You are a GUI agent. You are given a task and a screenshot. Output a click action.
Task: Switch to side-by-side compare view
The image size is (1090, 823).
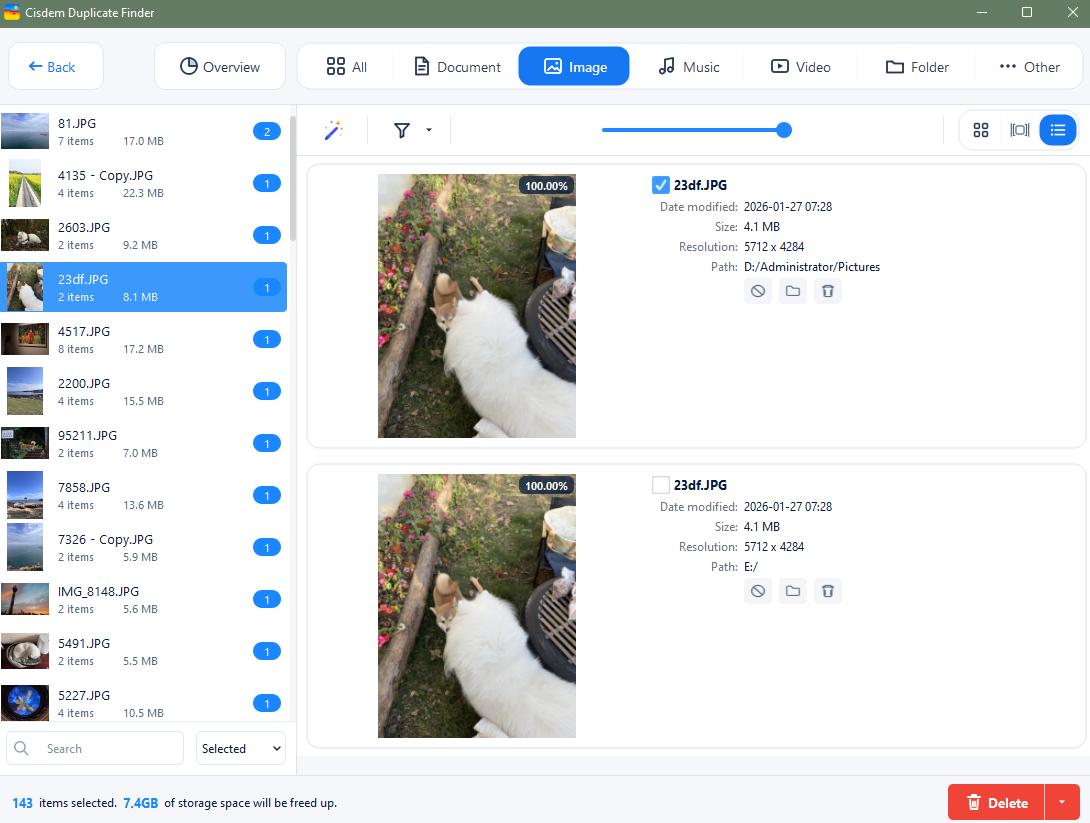(1019, 130)
